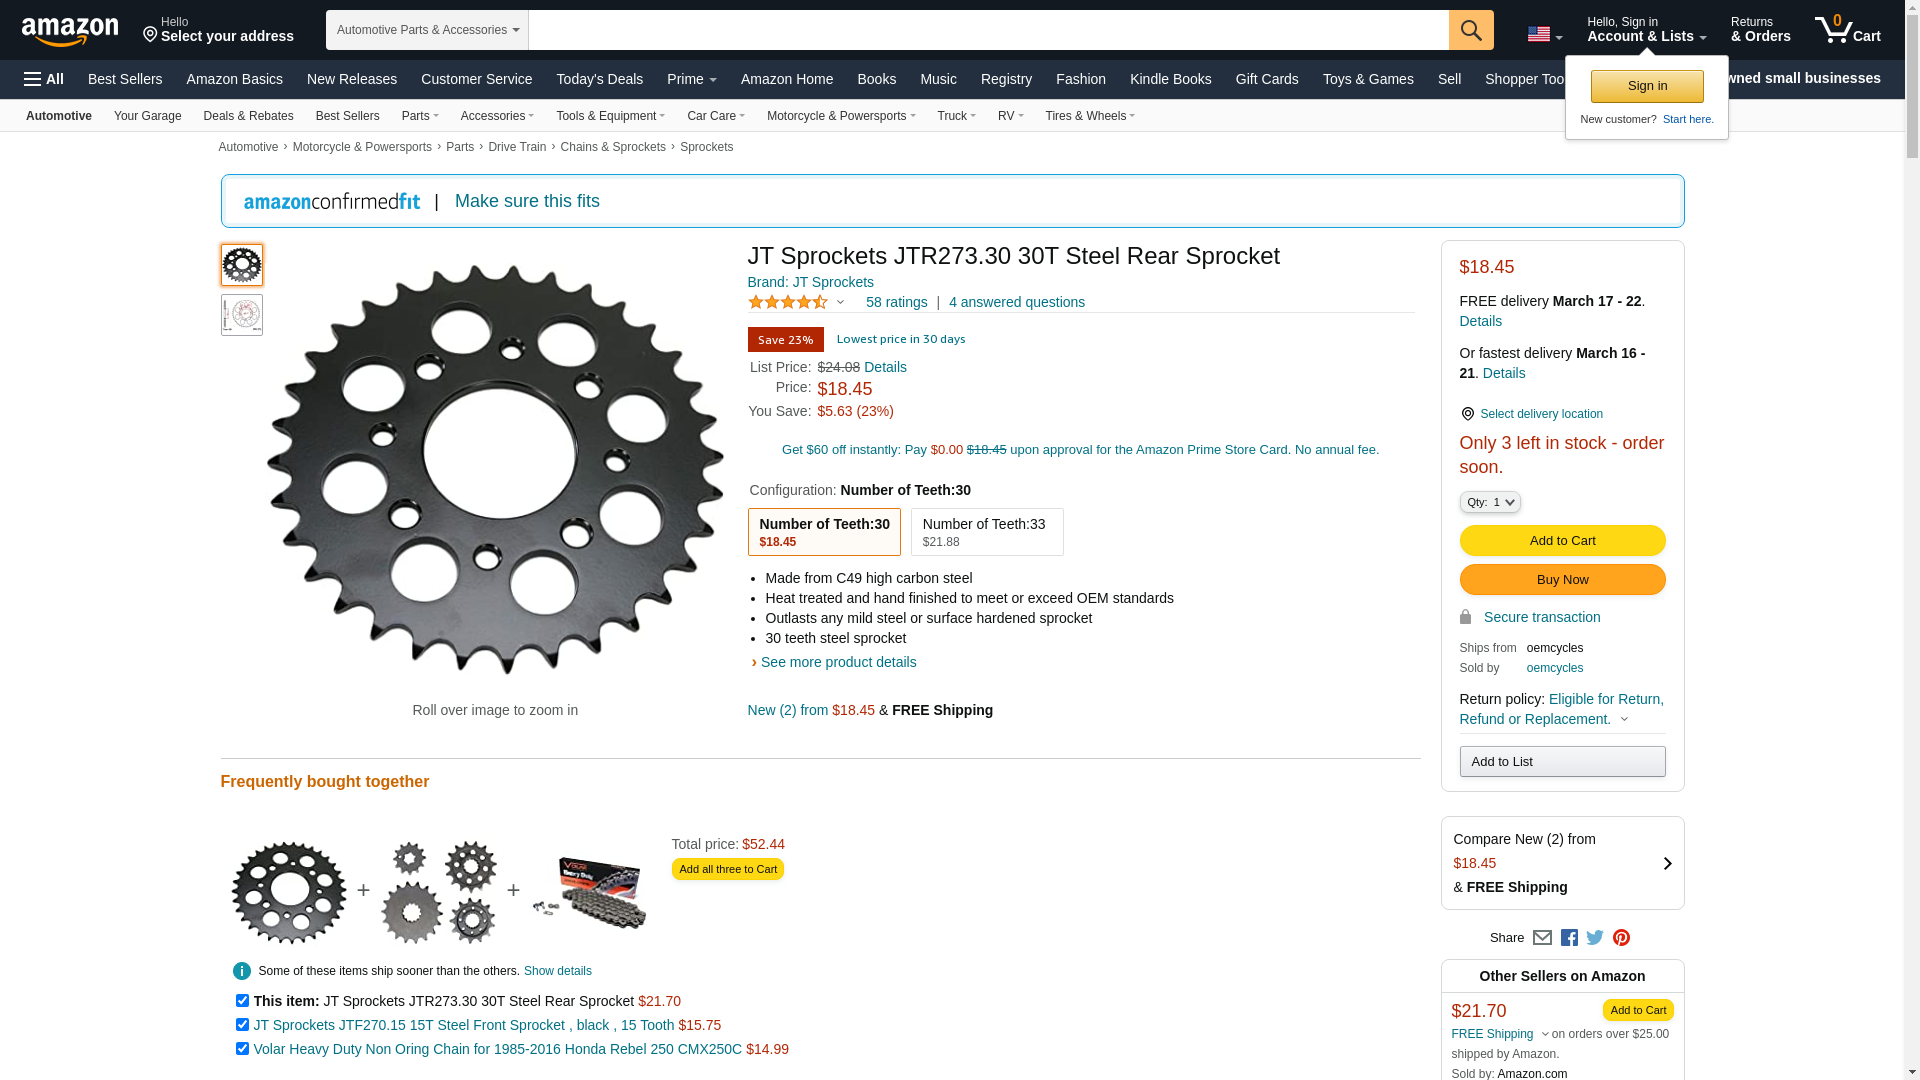Open the 58 ratings link
The image size is (1920, 1080).
[896, 302]
